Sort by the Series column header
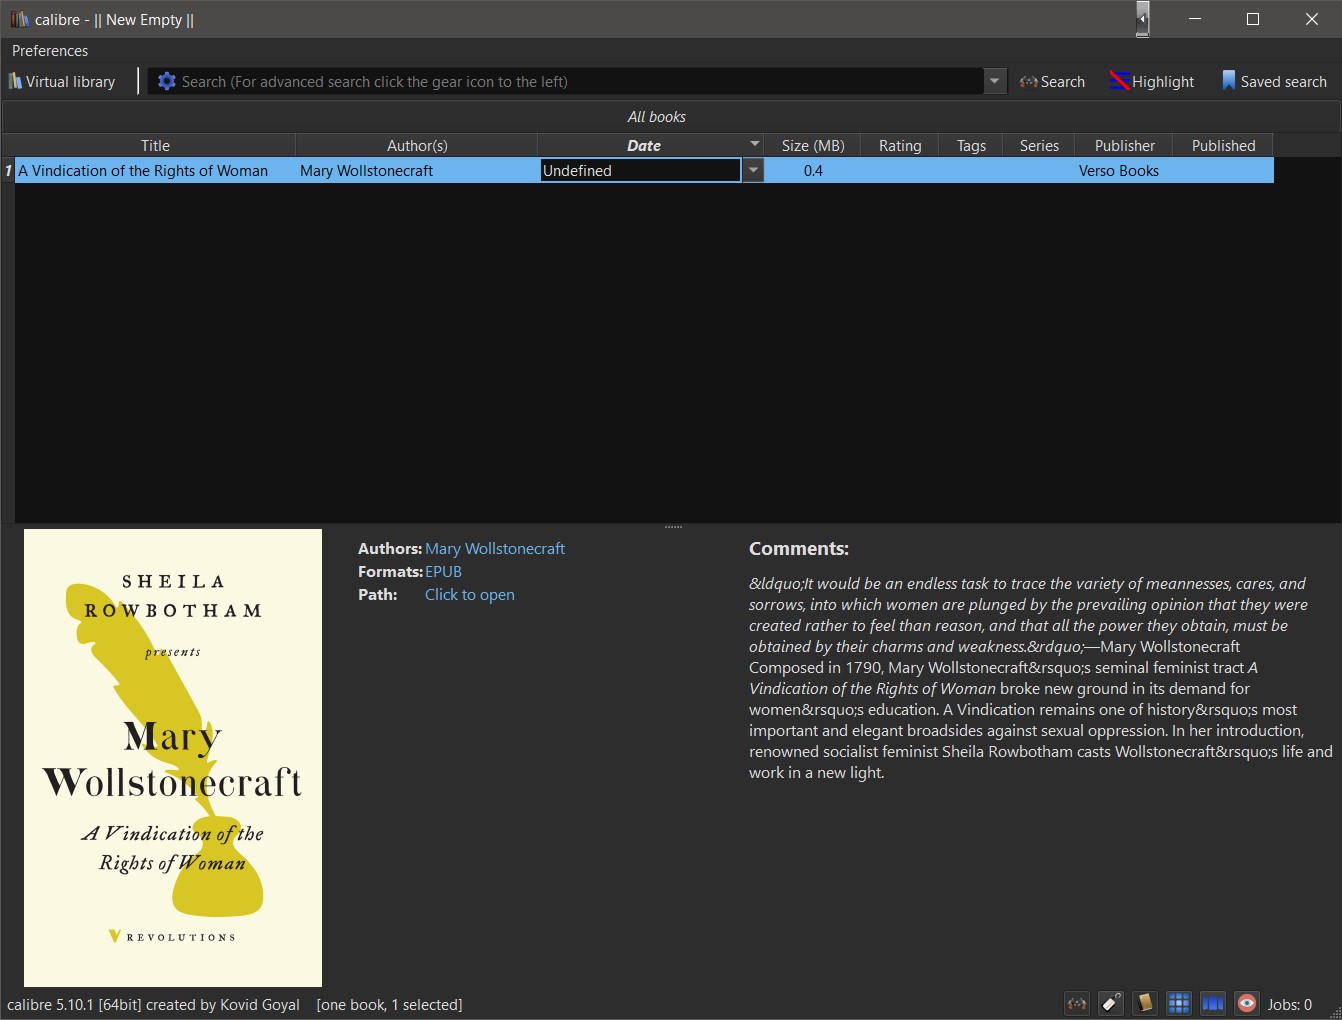The width and height of the screenshot is (1342, 1020). pyautogui.click(x=1039, y=146)
